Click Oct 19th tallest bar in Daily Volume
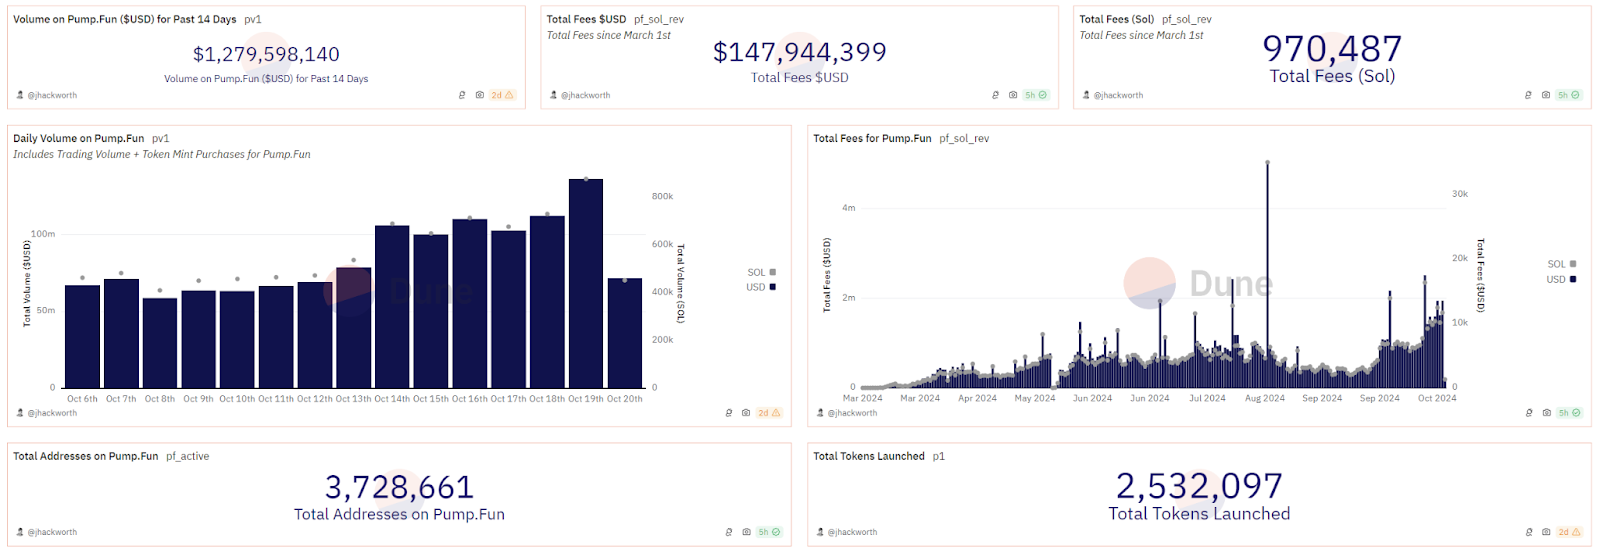Viewport: 1600px width, 553px height. tap(586, 284)
